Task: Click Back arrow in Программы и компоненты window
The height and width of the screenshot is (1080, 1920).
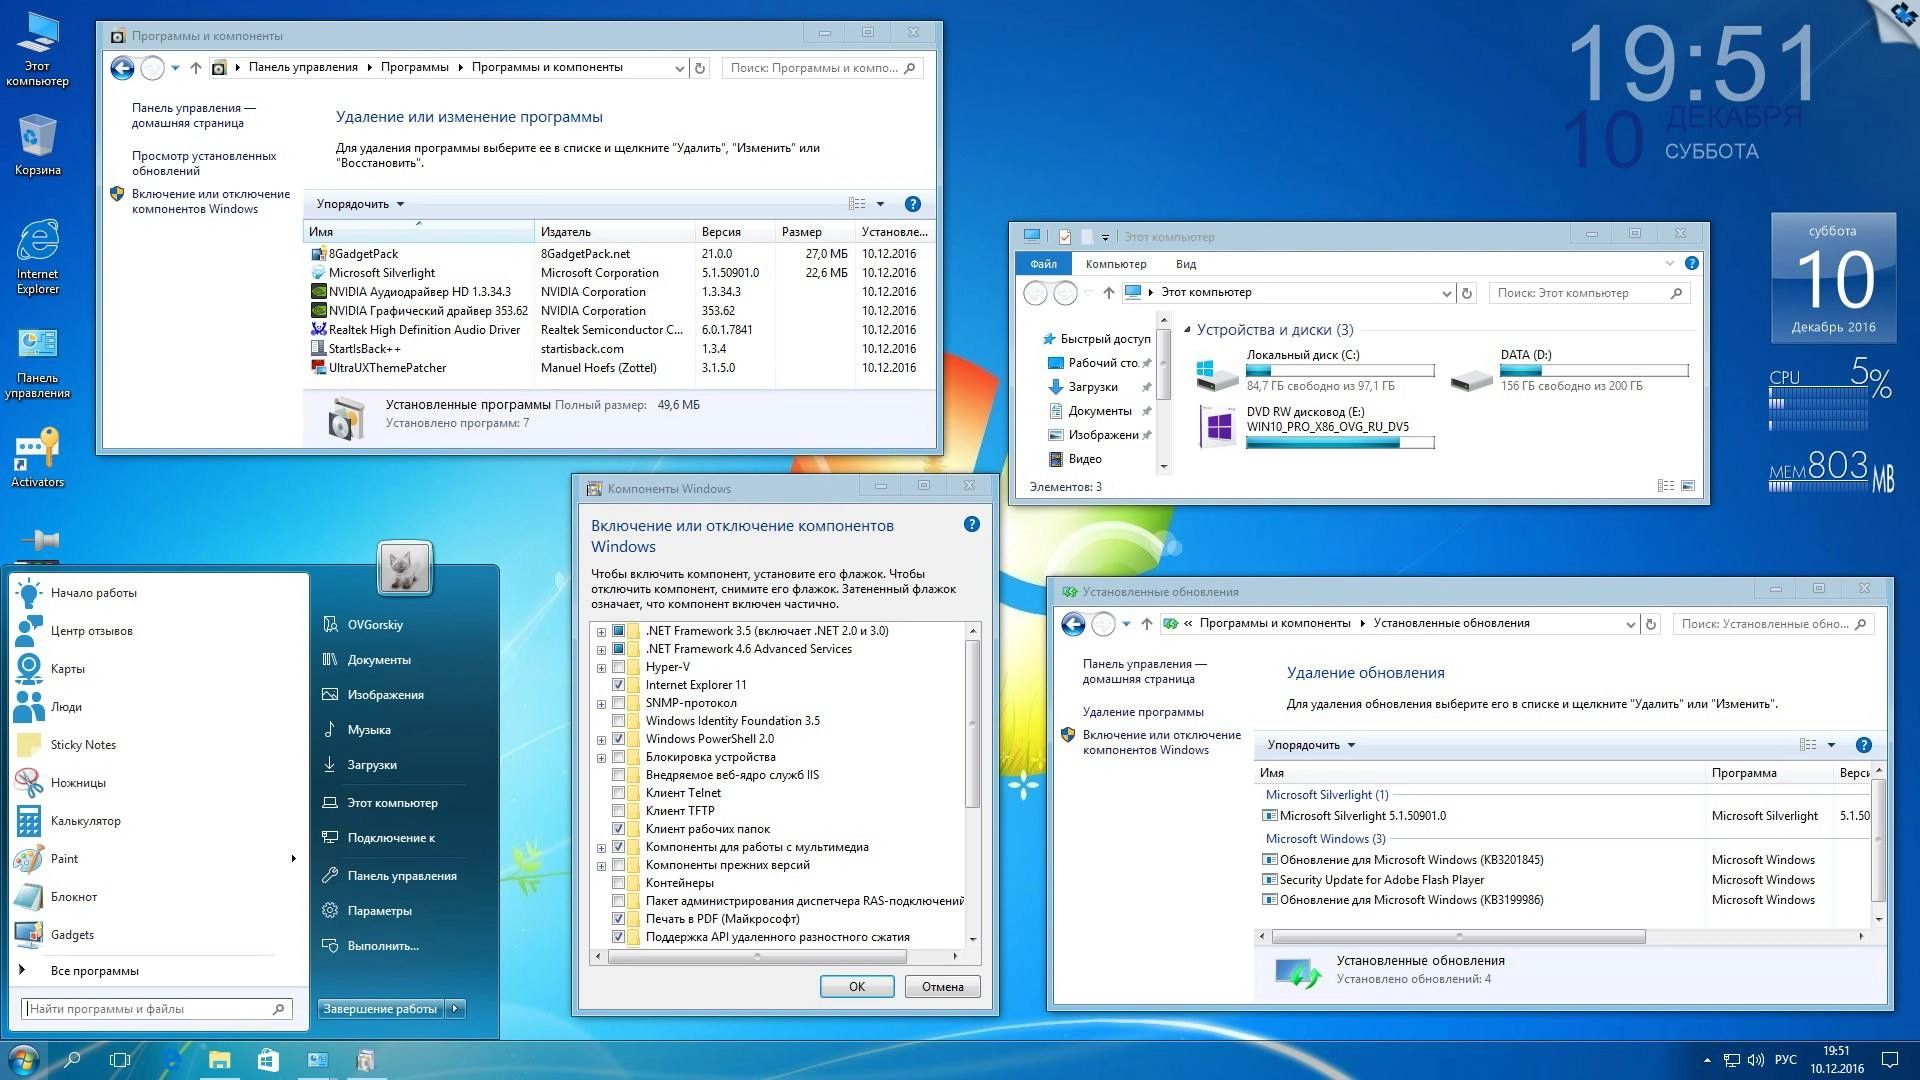Action: pyautogui.click(x=122, y=68)
